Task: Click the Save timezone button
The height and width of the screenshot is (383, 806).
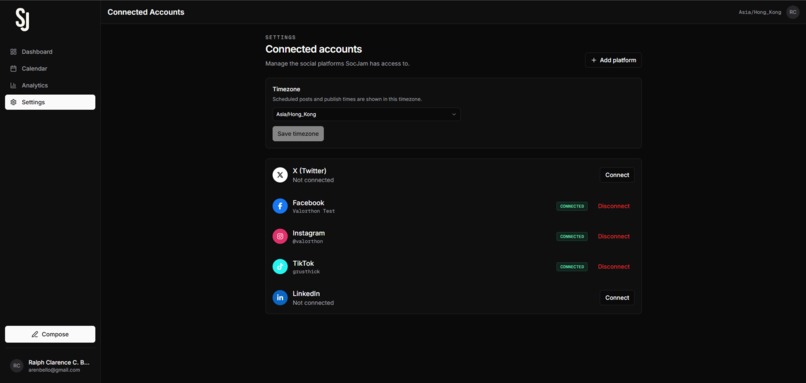Action: pyautogui.click(x=298, y=134)
